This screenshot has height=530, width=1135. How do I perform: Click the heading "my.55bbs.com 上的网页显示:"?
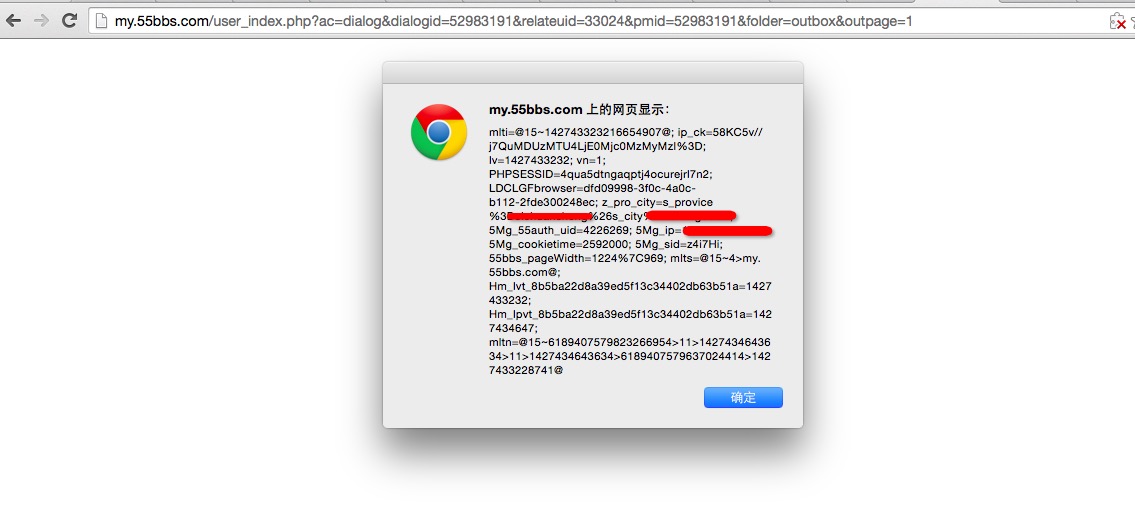coord(580,110)
